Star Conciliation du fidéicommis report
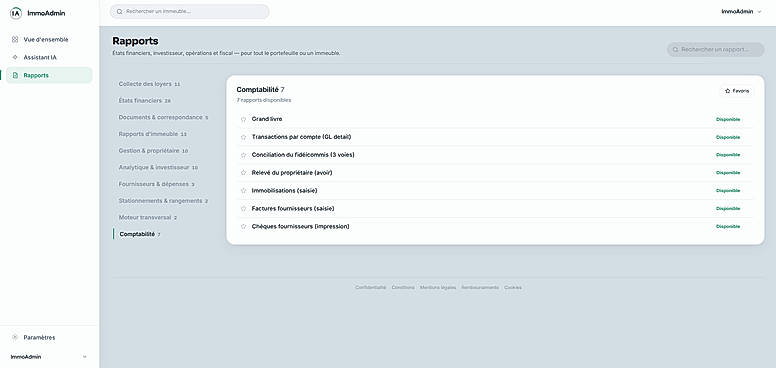This screenshot has width=776, height=368. point(243,155)
